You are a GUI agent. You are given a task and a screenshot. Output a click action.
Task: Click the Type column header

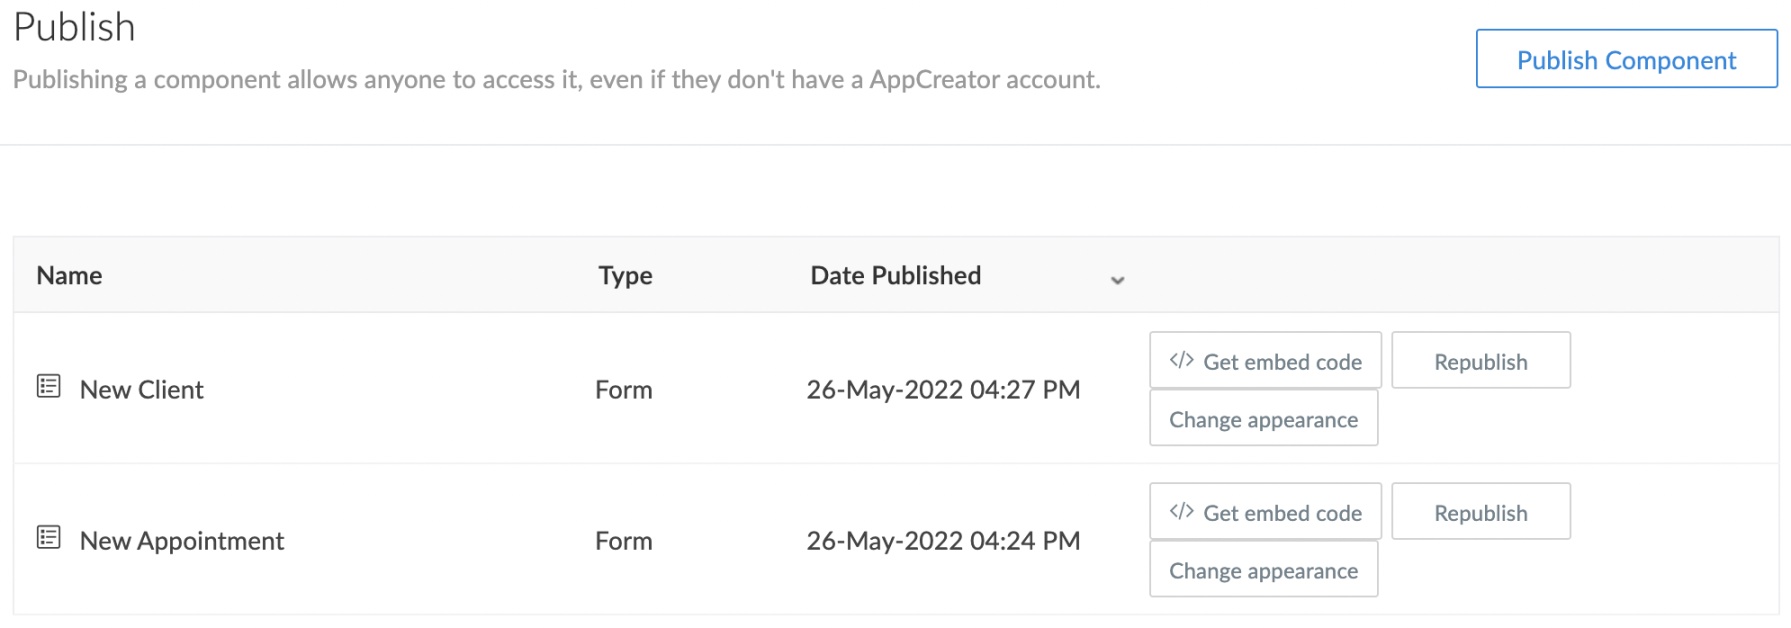pyautogui.click(x=624, y=275)
